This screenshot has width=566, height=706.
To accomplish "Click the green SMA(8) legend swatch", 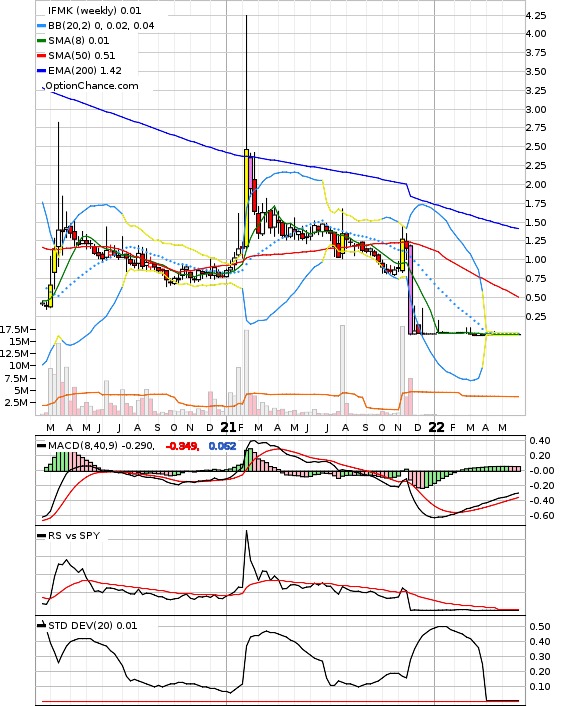I will [41, 41].
